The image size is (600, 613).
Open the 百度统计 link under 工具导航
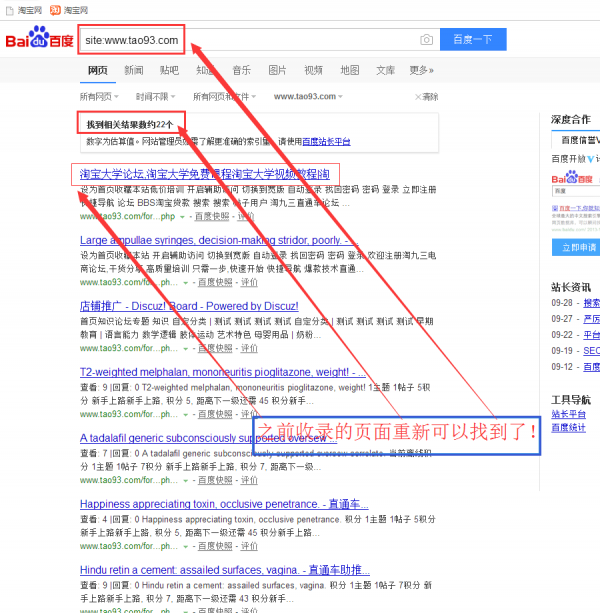(568, 428)
